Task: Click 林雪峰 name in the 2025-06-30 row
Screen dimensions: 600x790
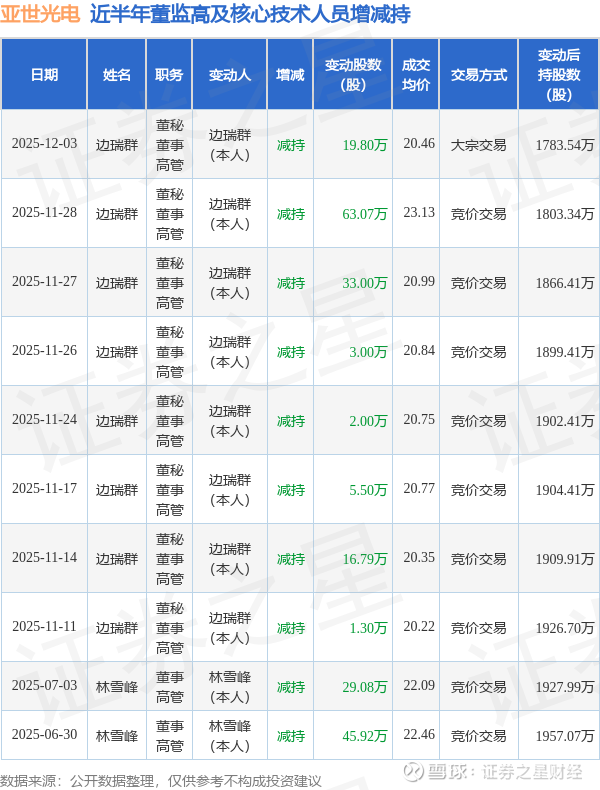Action: (x=117, y=735)
